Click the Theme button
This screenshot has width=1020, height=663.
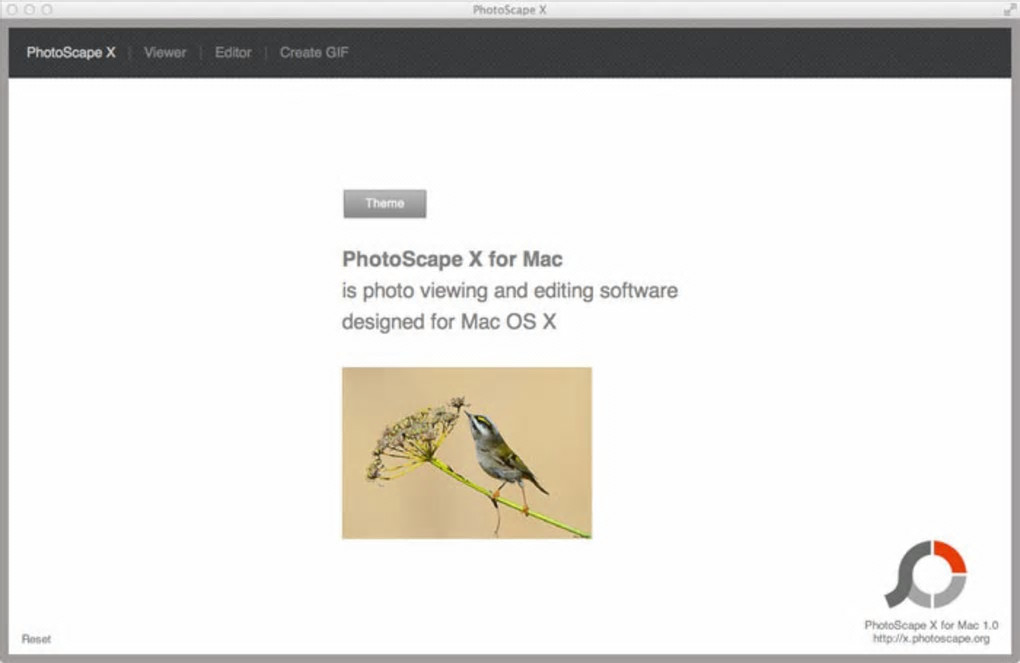pos(384,204)
